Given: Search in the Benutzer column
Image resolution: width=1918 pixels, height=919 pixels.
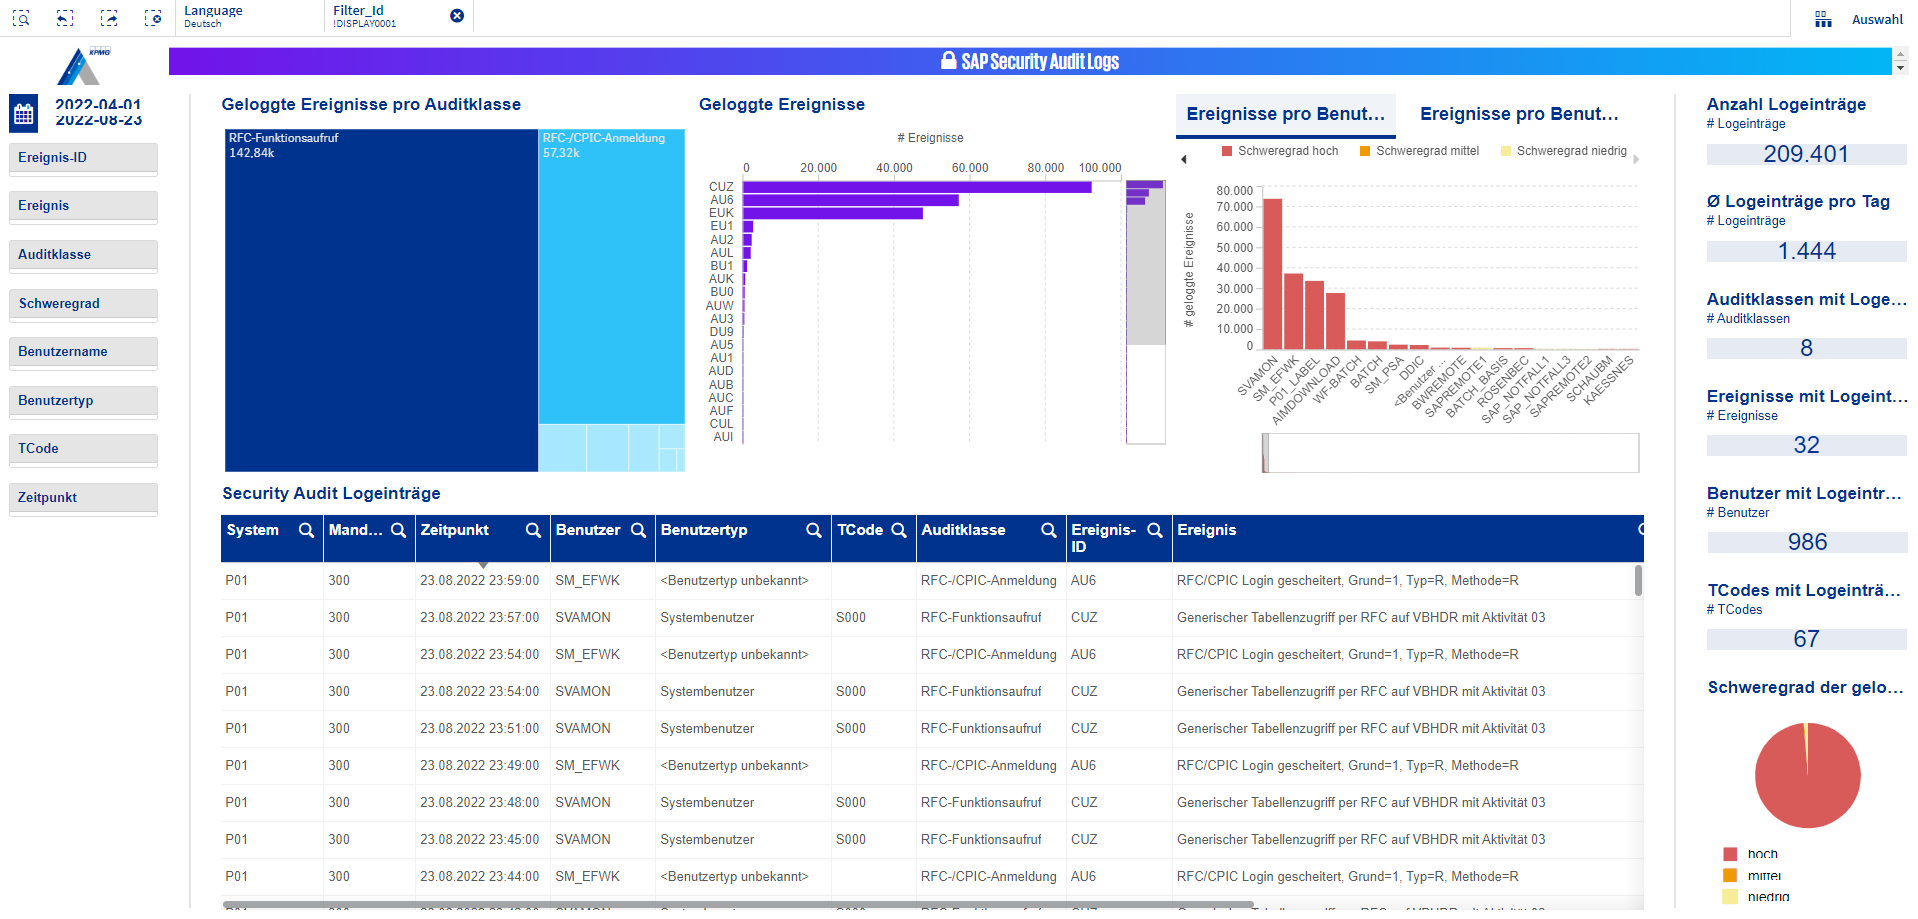Looking at the screenshot, I should click(x=638, y=530).
